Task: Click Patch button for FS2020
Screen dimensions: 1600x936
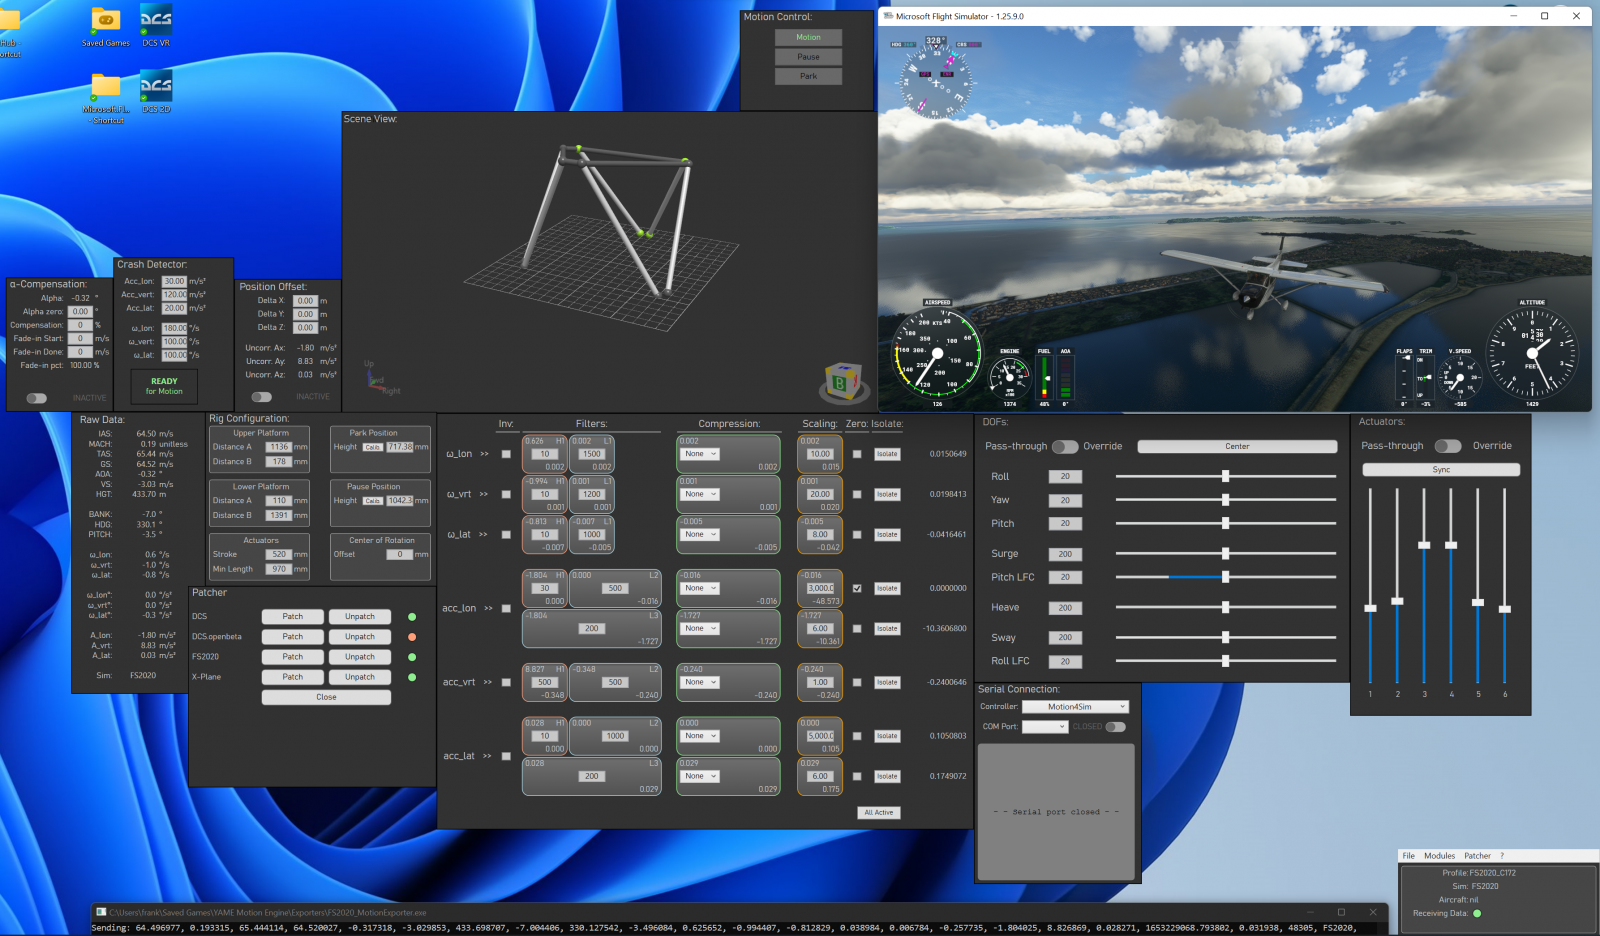Action: [x=292, y=657]
